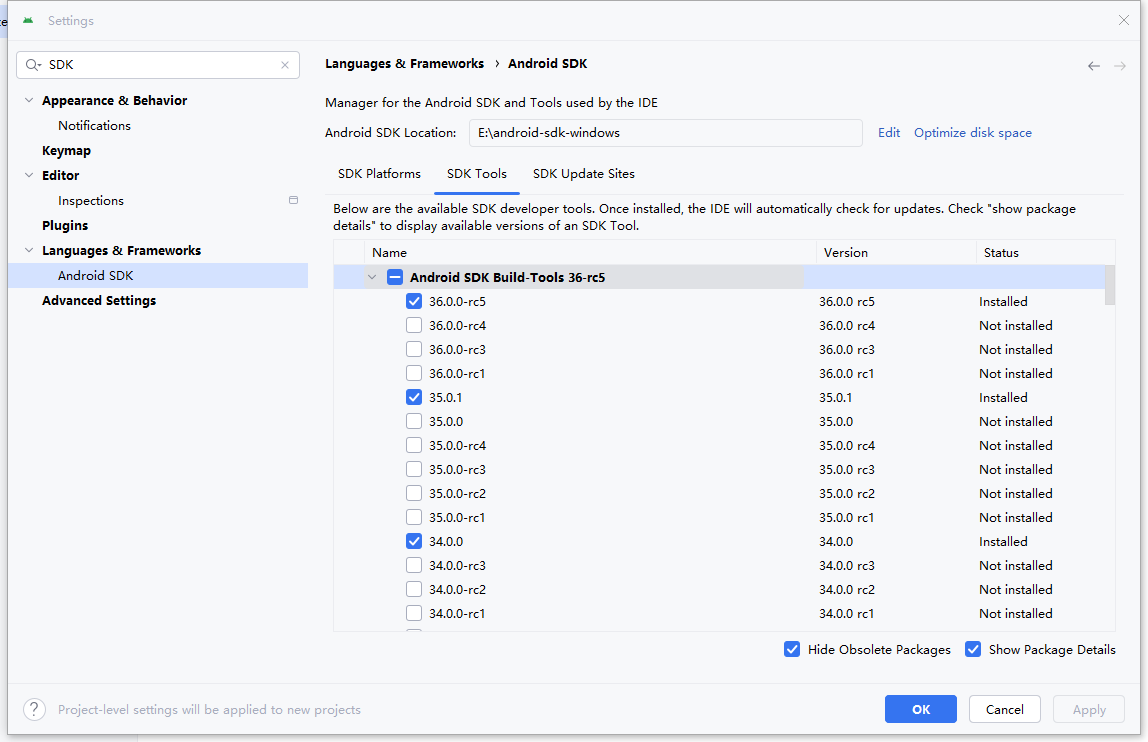Check the 34.0.0-rc3 checkbox

tap(414, 565)
